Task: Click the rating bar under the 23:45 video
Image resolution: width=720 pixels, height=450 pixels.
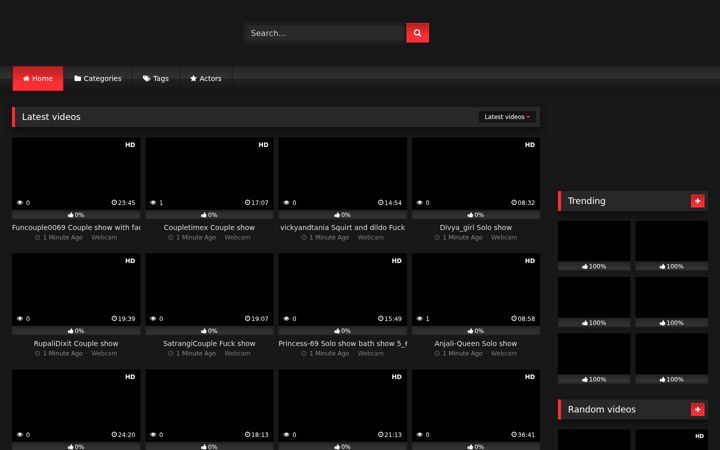Action: click(76, 214)
